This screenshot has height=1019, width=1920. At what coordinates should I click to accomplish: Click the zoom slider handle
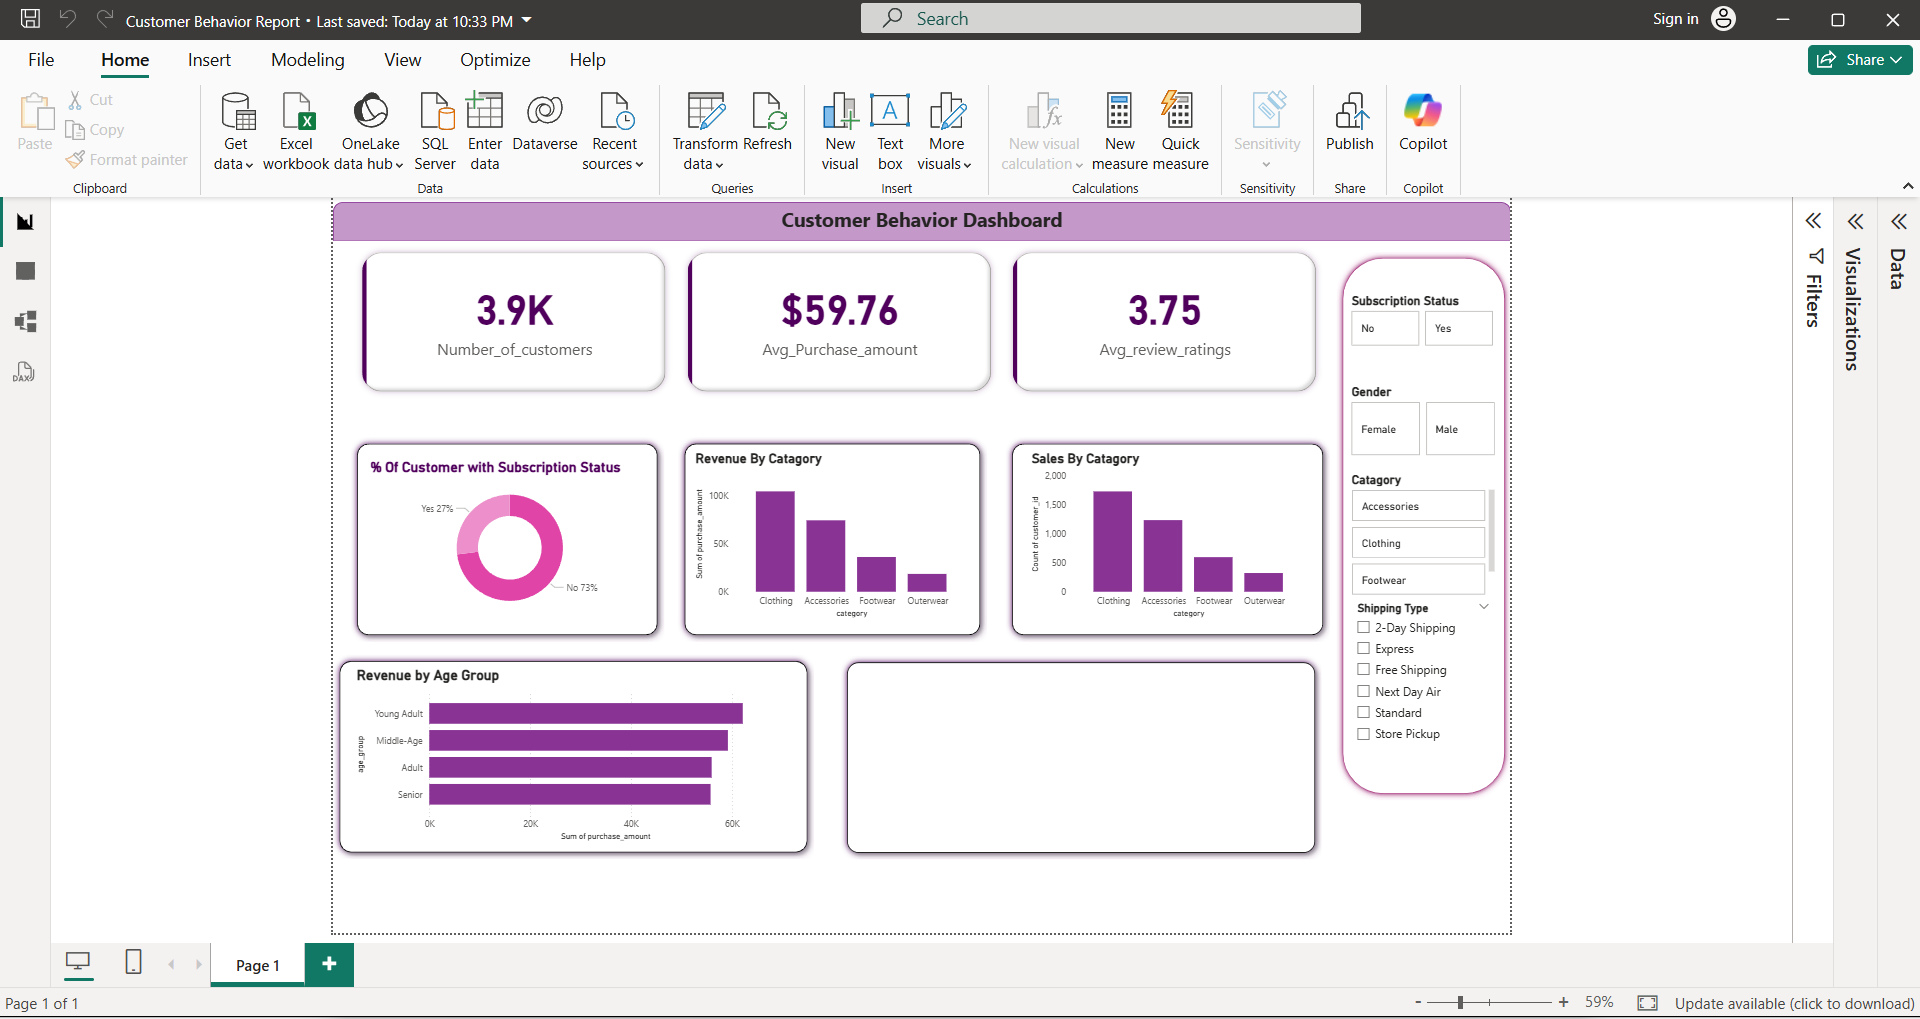(1460, 1002)
